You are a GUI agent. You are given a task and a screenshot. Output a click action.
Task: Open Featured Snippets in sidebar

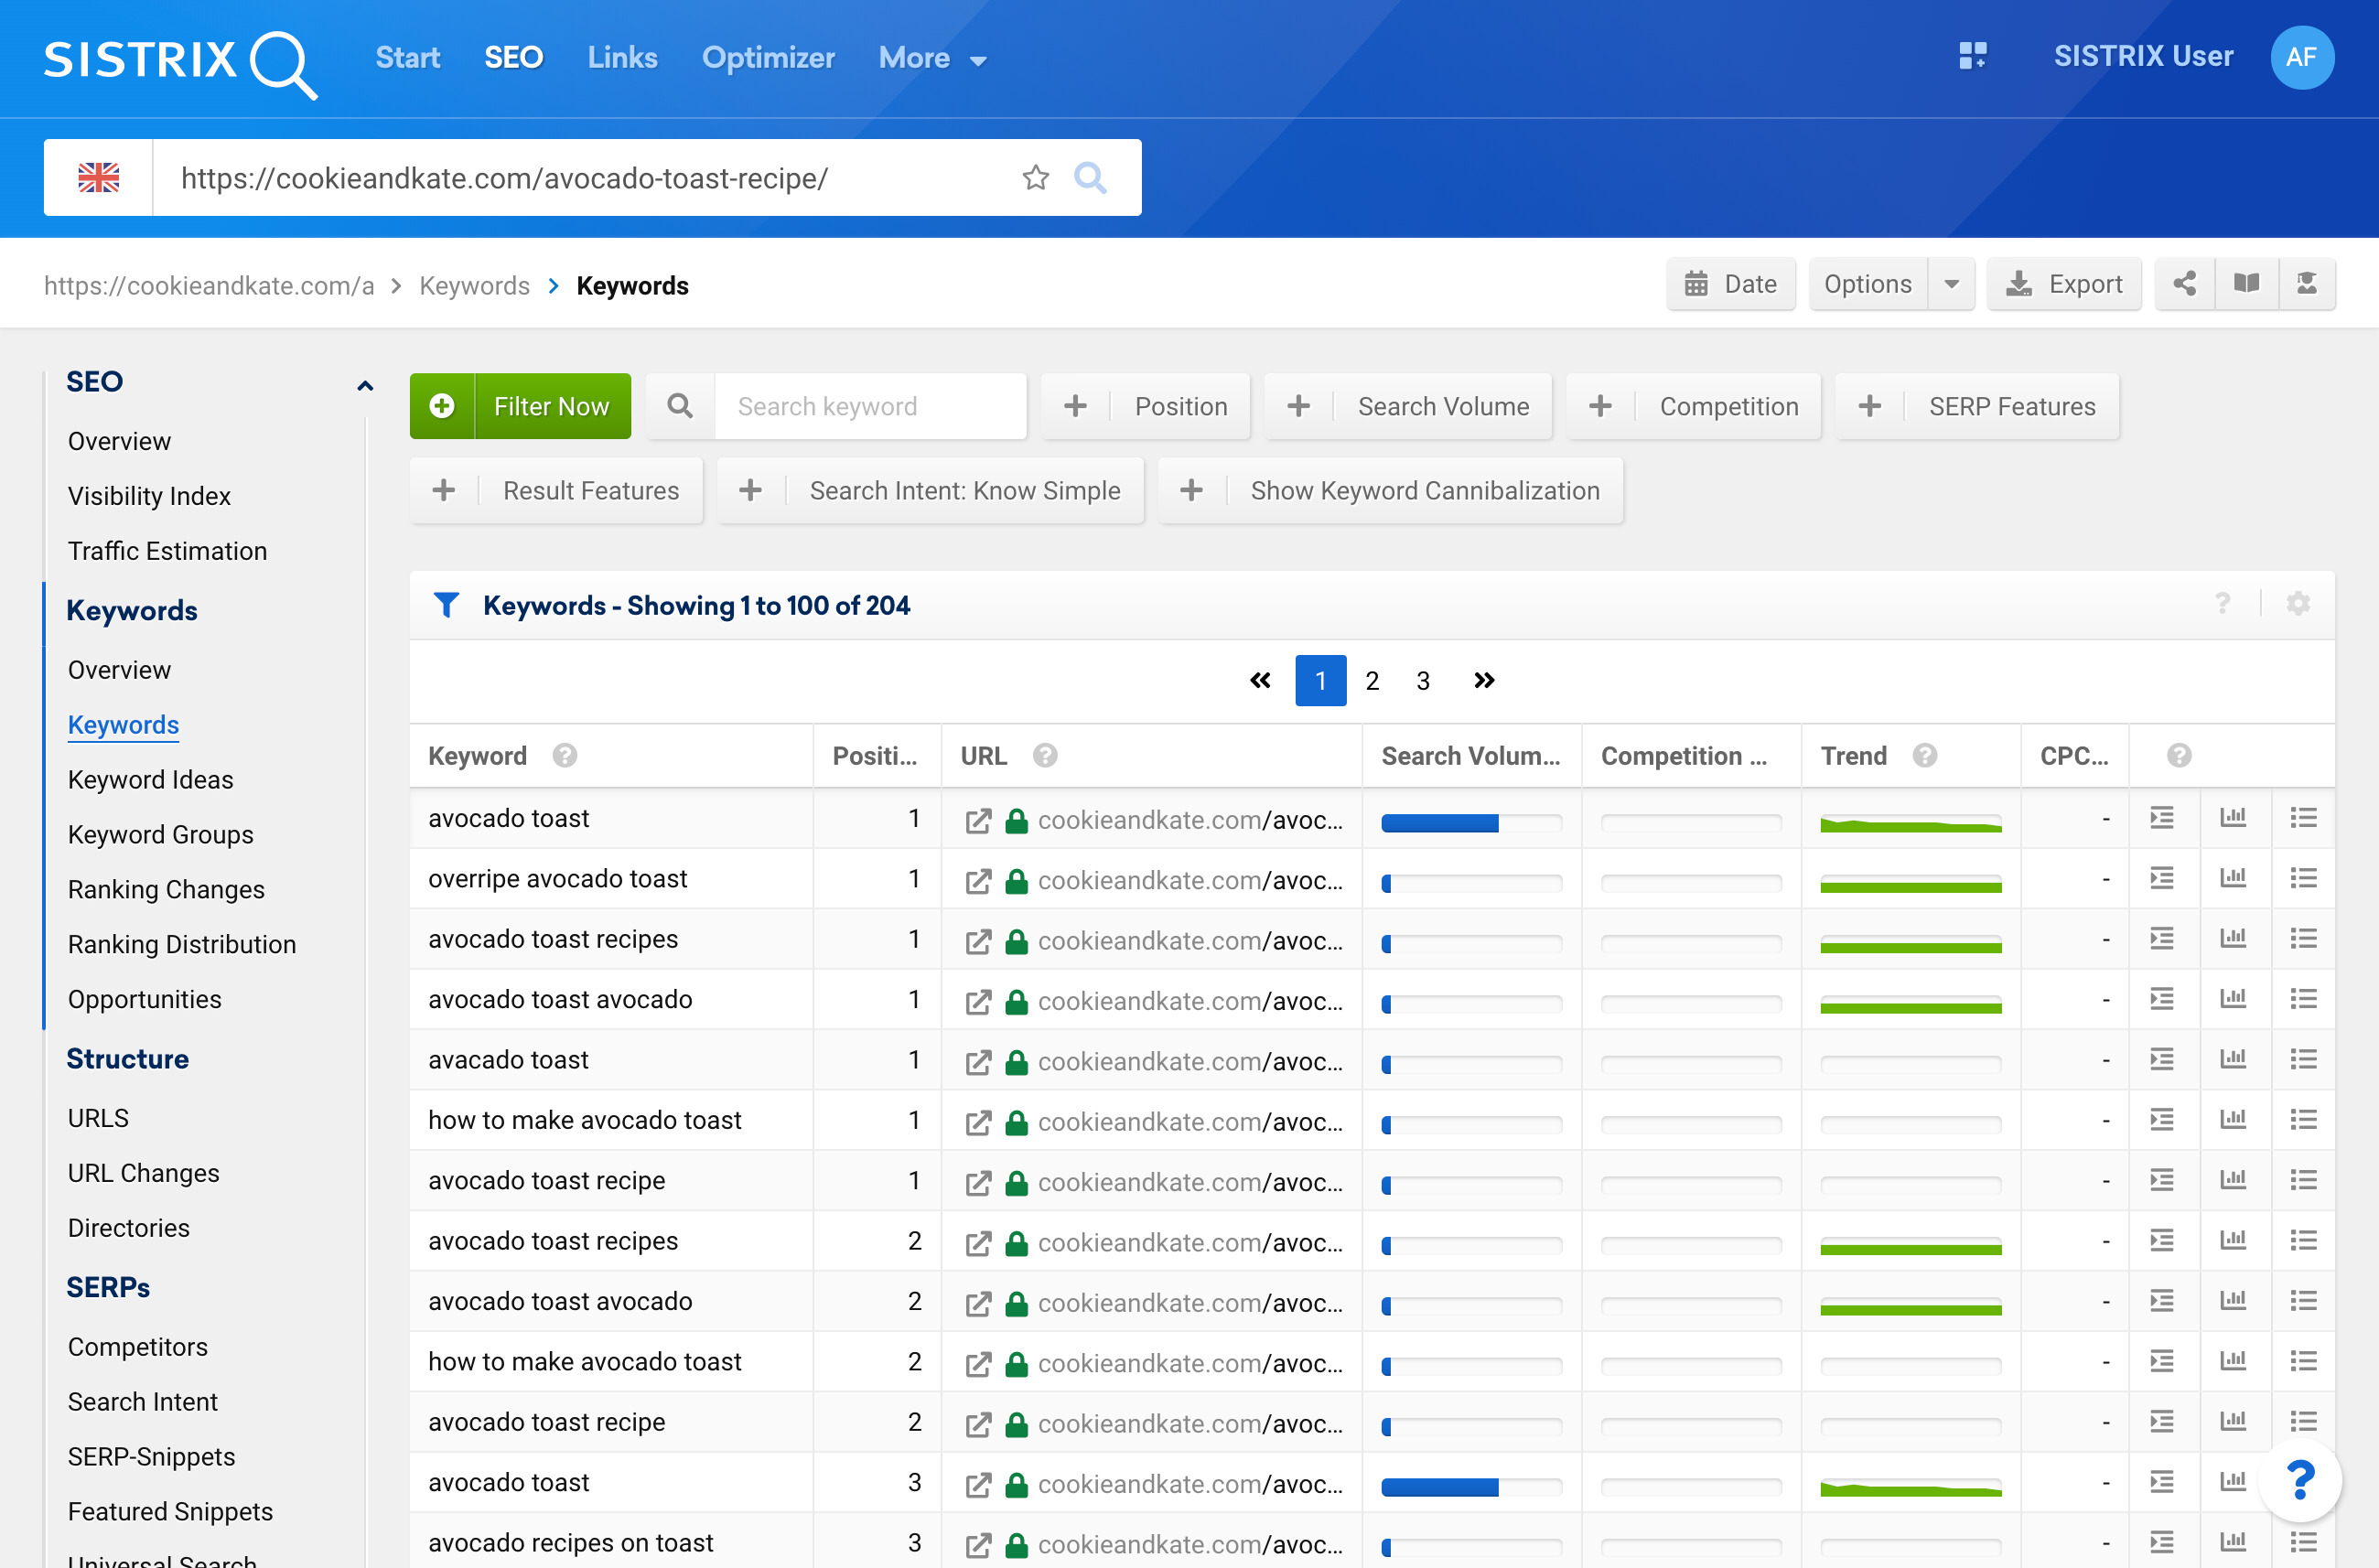pos(170,1511)
